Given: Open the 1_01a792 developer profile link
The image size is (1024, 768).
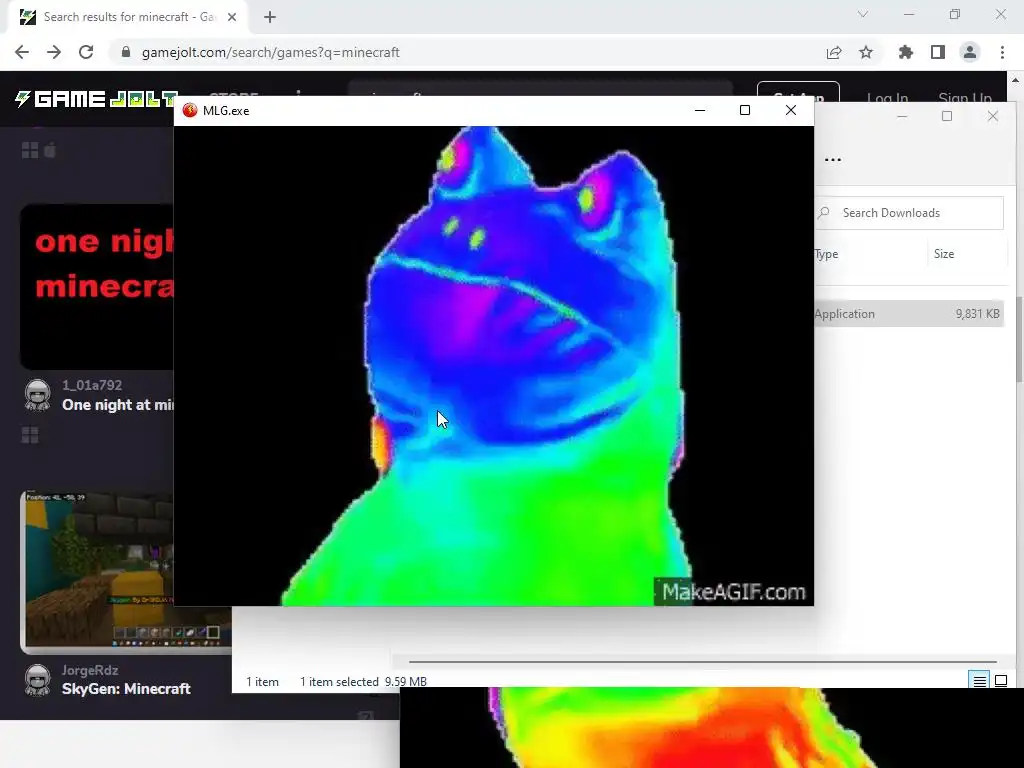Looking at the screenshot, I should click(x=92, y=385).
